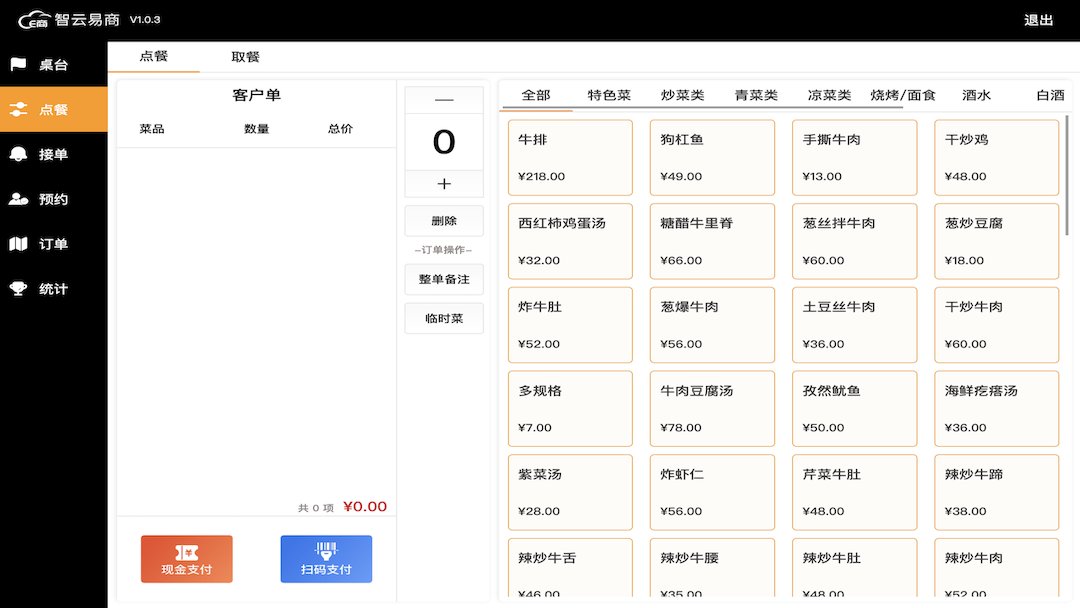Image resolution: width=1080 pixels, height=608 pixels.
Task: Decrease quantity with the minus button
Action: [x=444, y=100]
